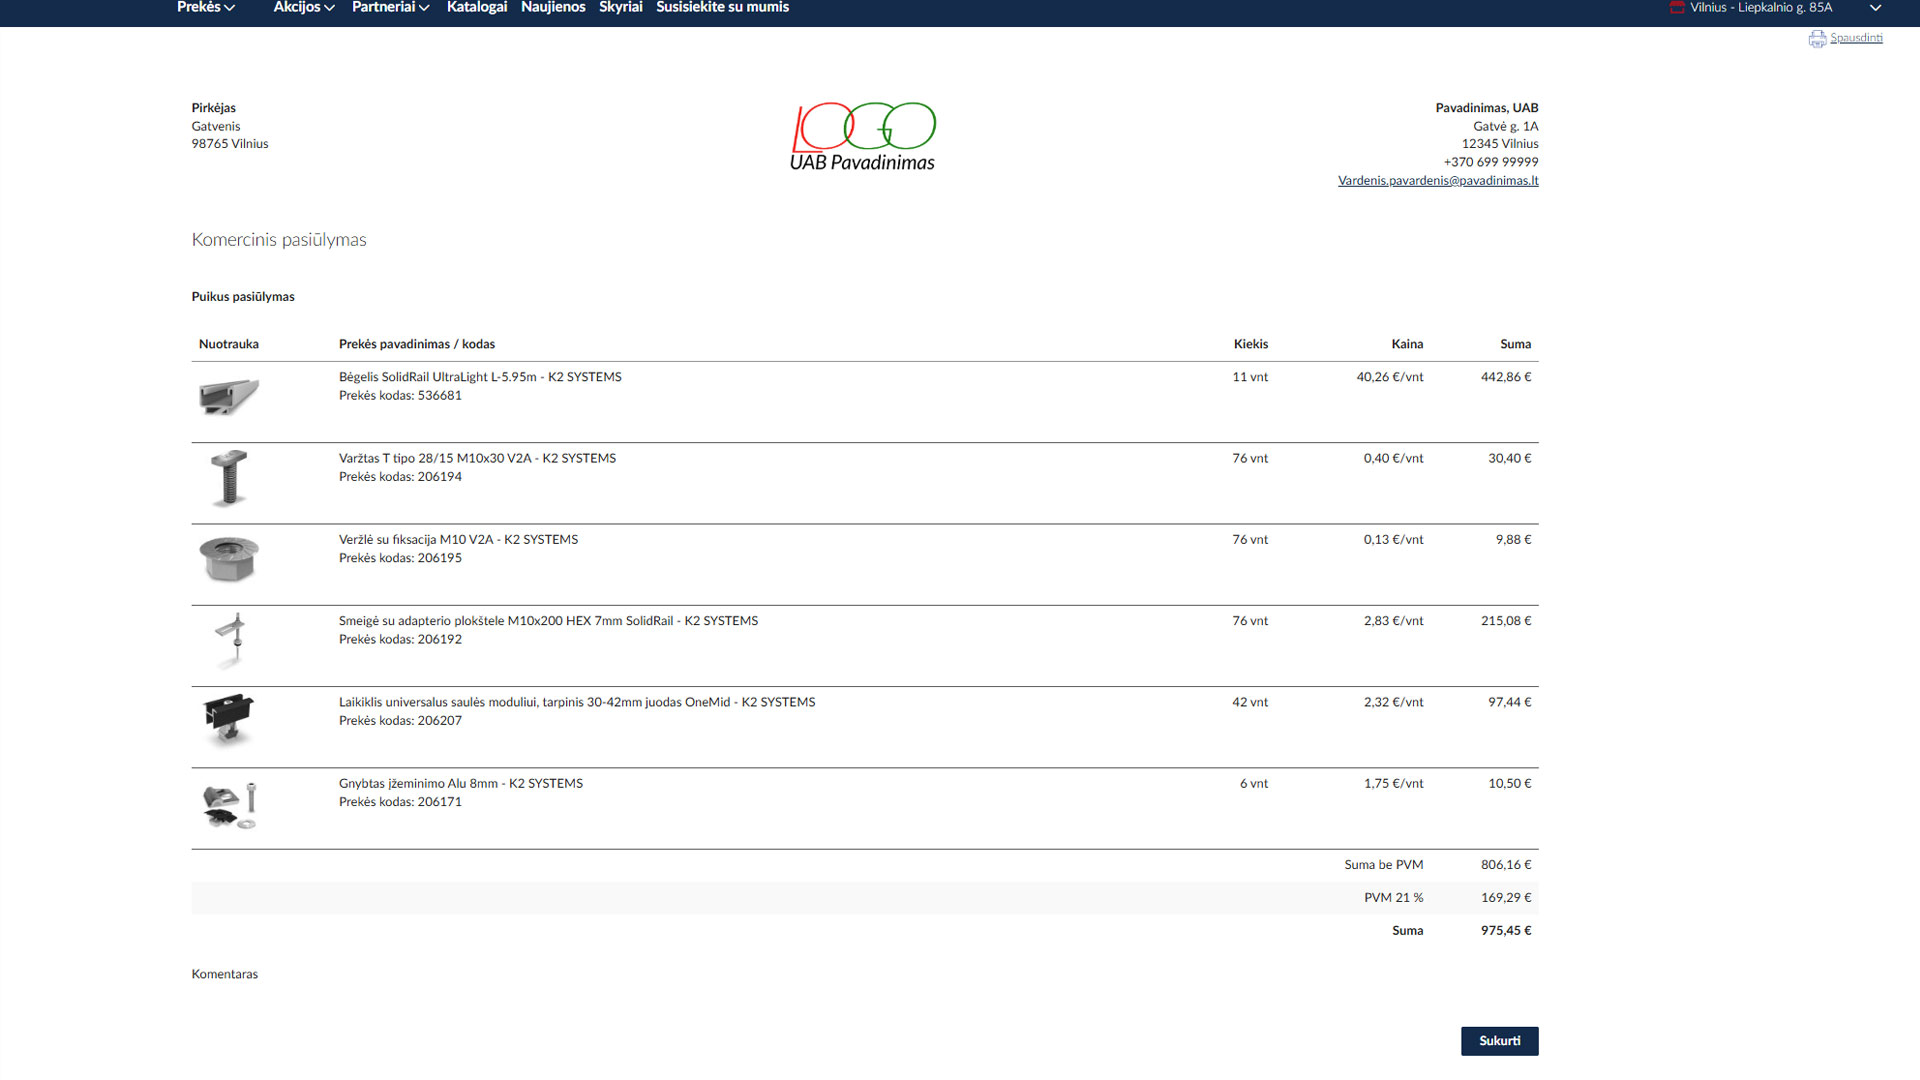Open the Laikiklis universalus clamp thumbnail
Viewport: 1920px width, 1080px height.
coord(229,721)
